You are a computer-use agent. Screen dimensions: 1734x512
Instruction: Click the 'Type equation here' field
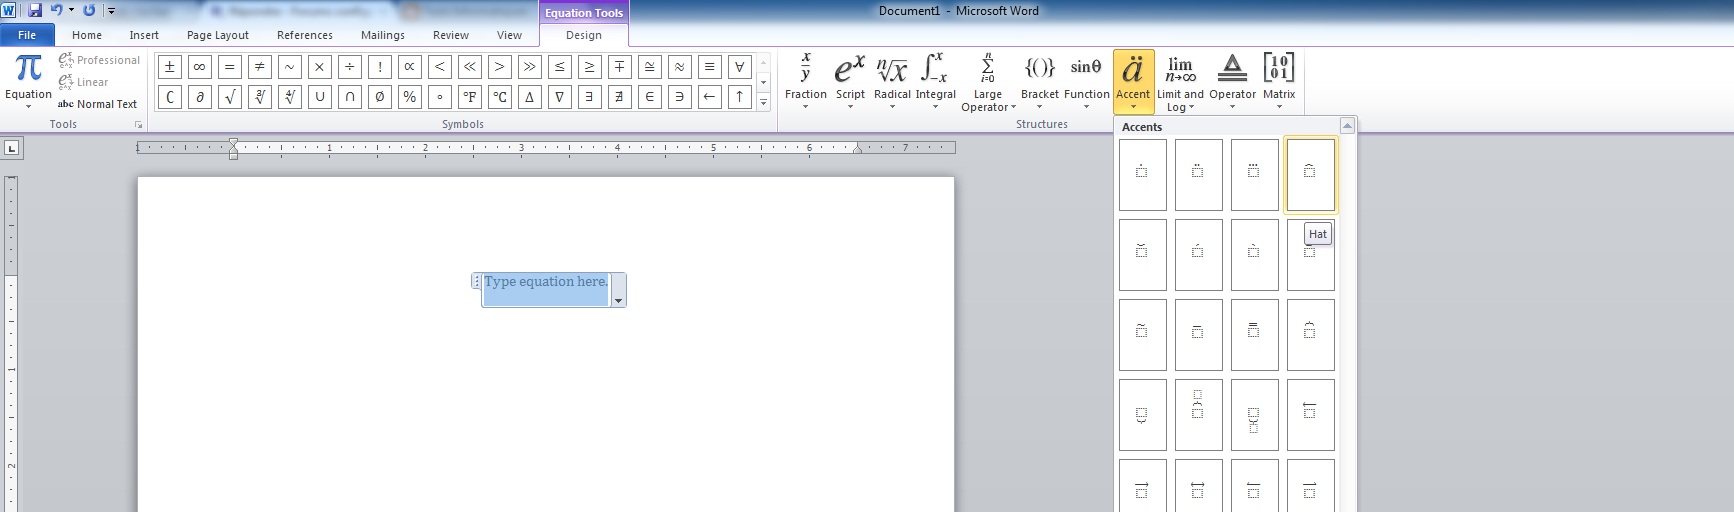tap(546, 283)
